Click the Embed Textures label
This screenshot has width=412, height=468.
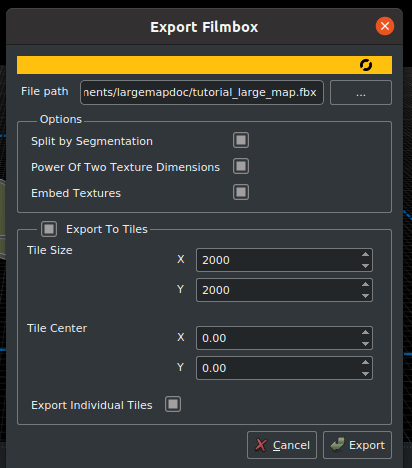point(76,193)
